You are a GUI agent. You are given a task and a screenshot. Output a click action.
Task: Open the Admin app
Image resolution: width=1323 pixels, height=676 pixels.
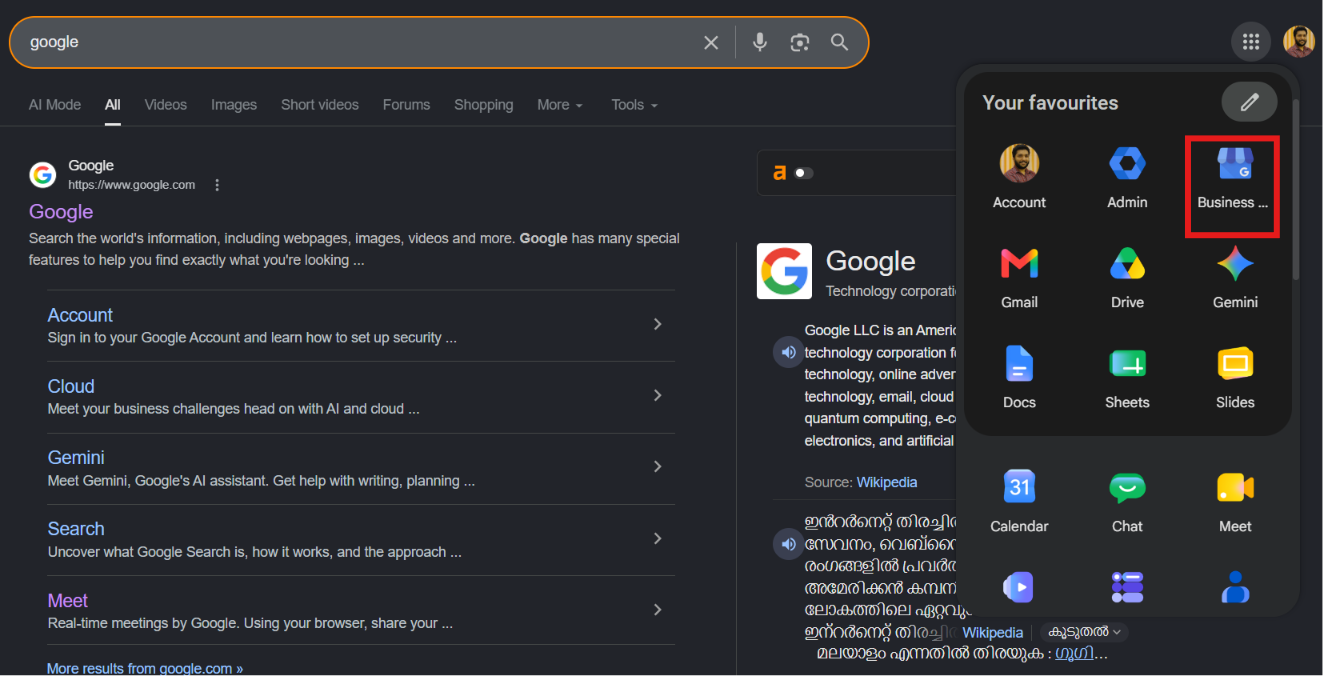pyautogui.click(x=1127, y=177)
